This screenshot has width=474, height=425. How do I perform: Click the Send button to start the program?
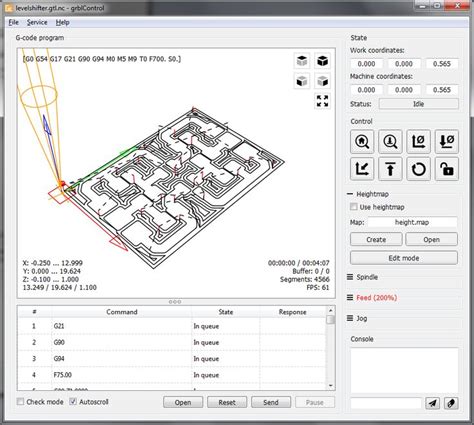271,402
